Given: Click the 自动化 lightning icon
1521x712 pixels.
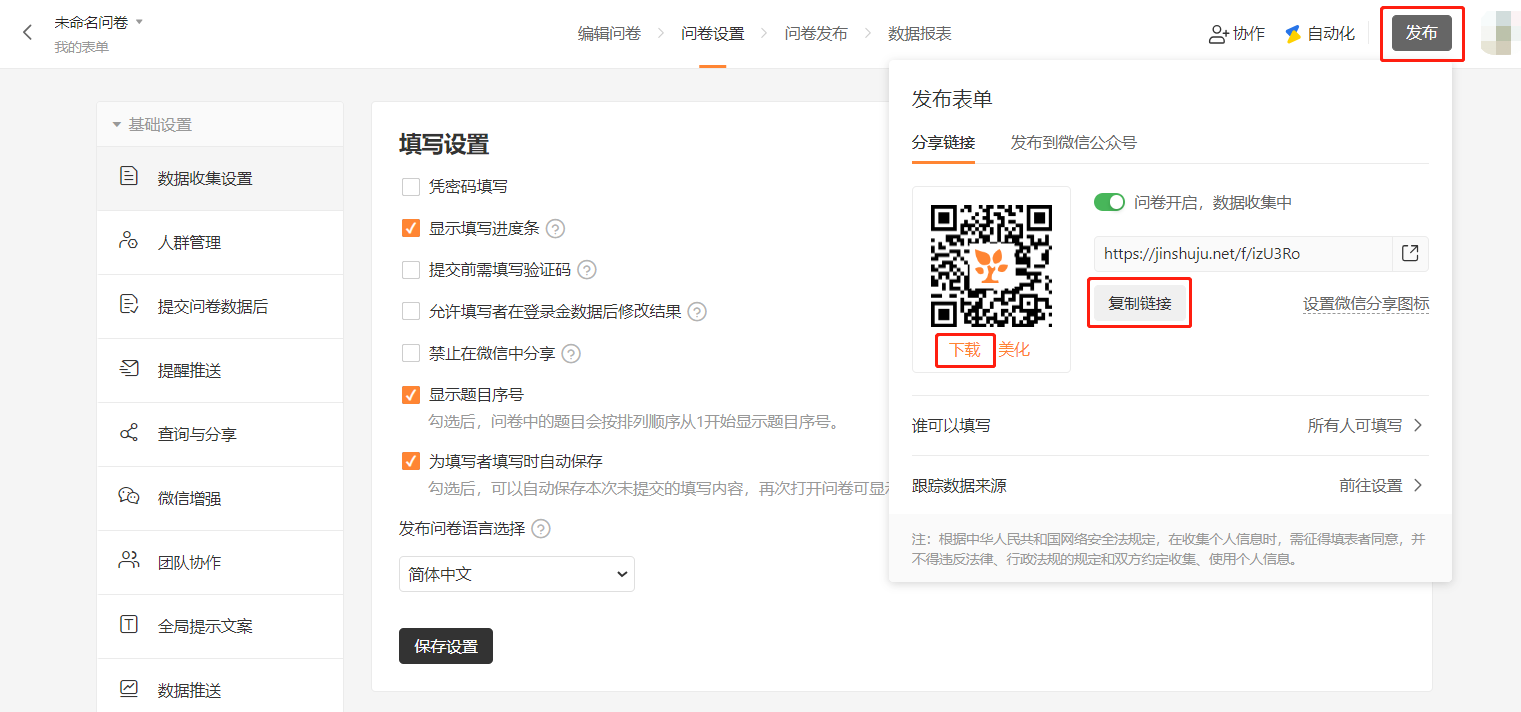Looking at the screenshot, I should [1293, 34].
